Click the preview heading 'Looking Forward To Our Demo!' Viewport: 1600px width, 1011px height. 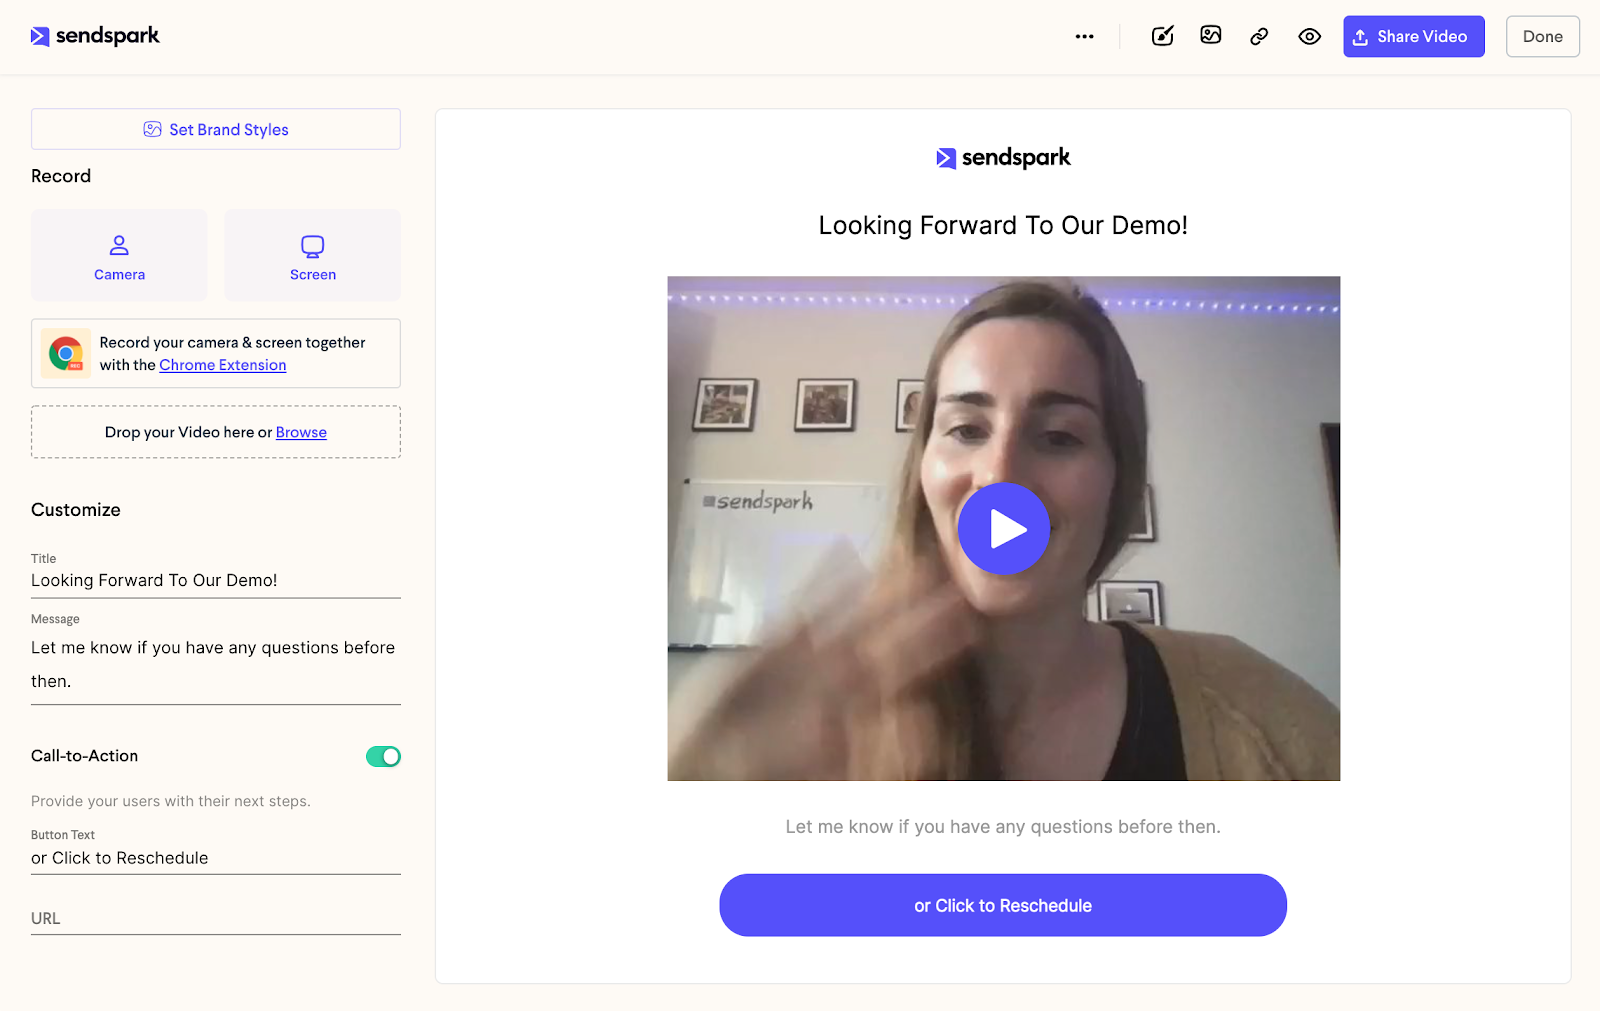coord(1003,225)
